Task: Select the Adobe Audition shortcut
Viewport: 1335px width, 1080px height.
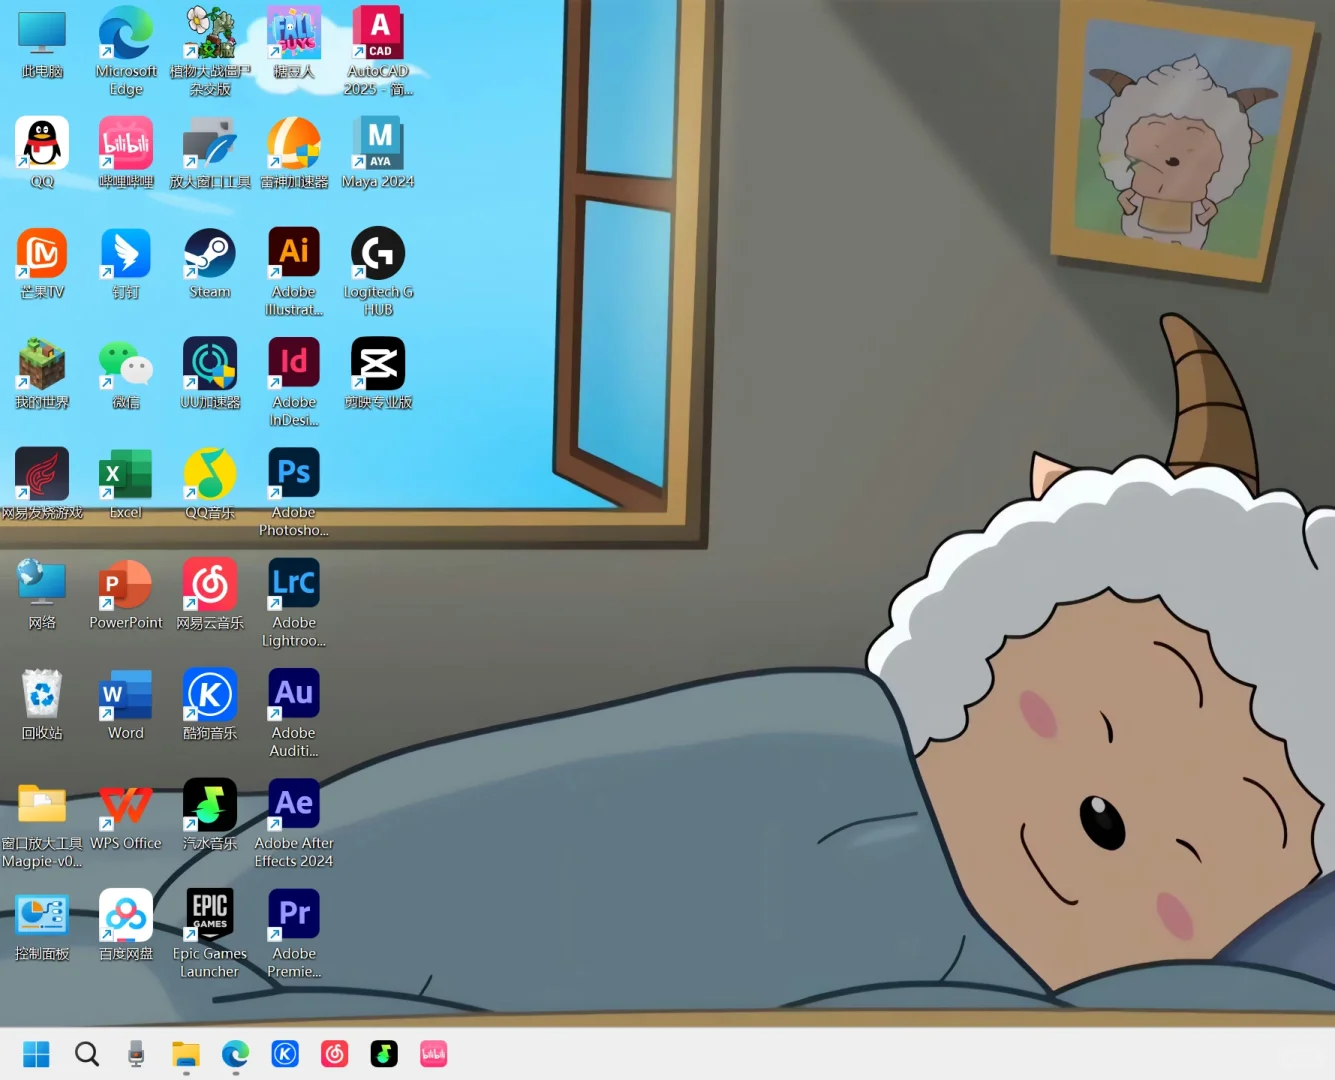Action: pos(294,713)
